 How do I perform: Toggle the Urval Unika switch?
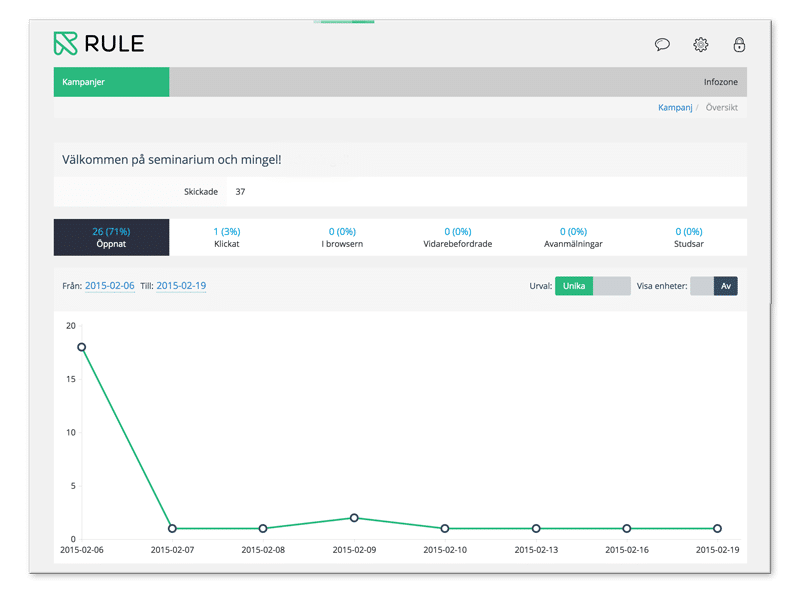592,286
